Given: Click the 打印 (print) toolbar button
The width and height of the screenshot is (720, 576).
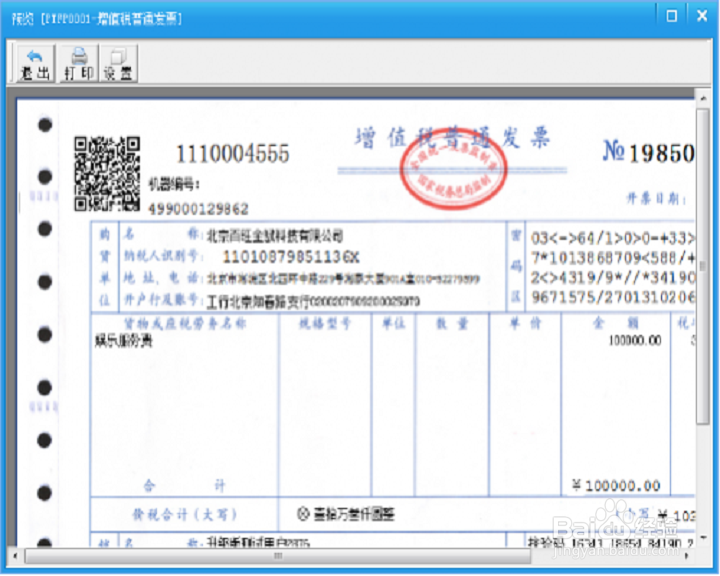Looking at the screenshot, I should point(79,64).
